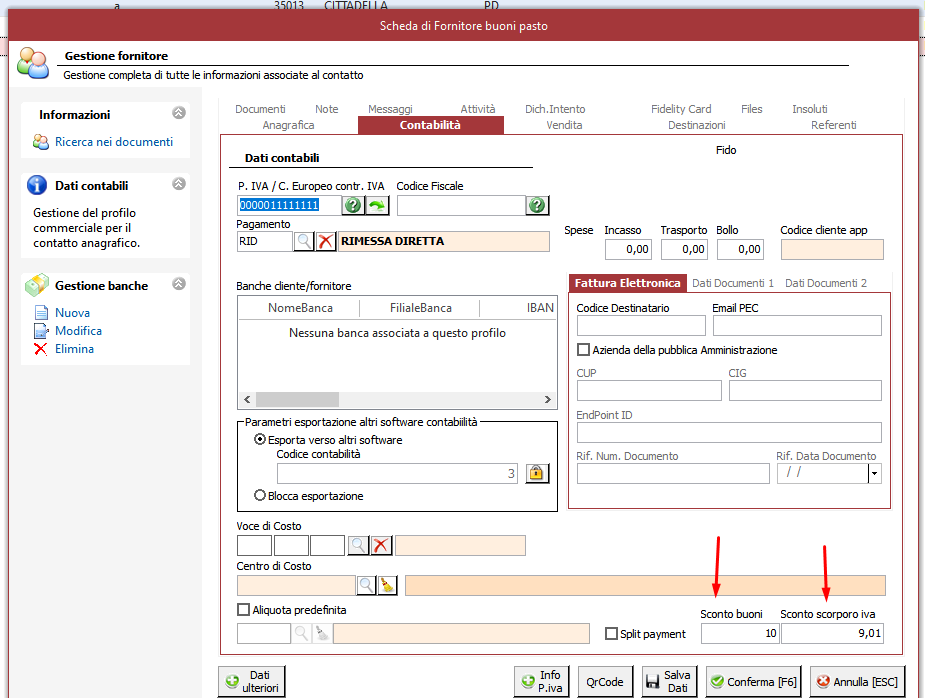The height and width of the screenshot is (698, 925).
Task: Collapse the Gestione banche panel
Action: point(178,285)
